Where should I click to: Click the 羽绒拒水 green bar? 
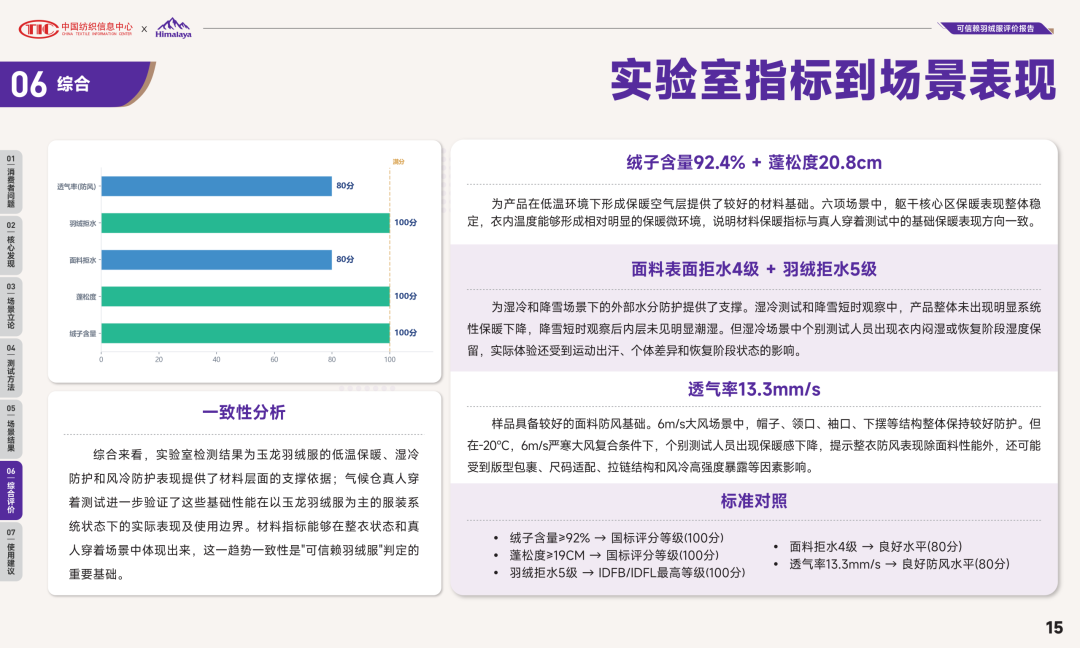tap(245, 222)
